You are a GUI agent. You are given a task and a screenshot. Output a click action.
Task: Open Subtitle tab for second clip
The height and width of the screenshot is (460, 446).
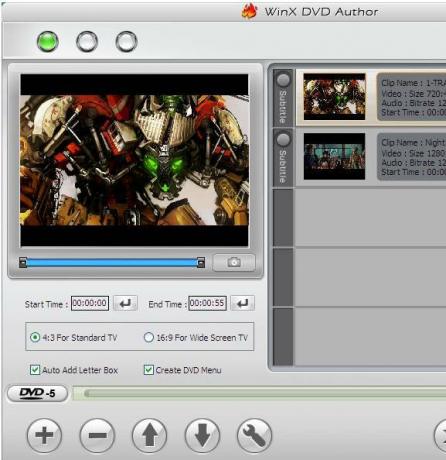pyautogui.click(x=283, y=158)
